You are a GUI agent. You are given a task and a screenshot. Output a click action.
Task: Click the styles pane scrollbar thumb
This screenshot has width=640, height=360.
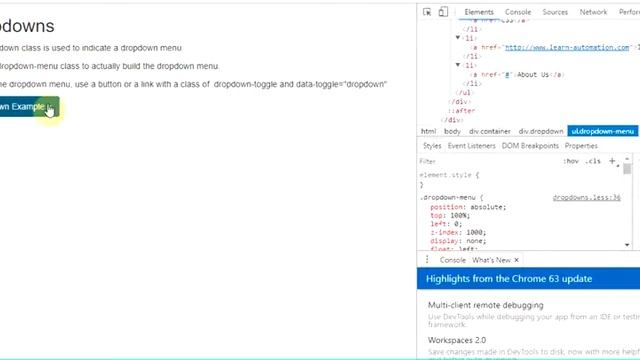tap(627, 169)
